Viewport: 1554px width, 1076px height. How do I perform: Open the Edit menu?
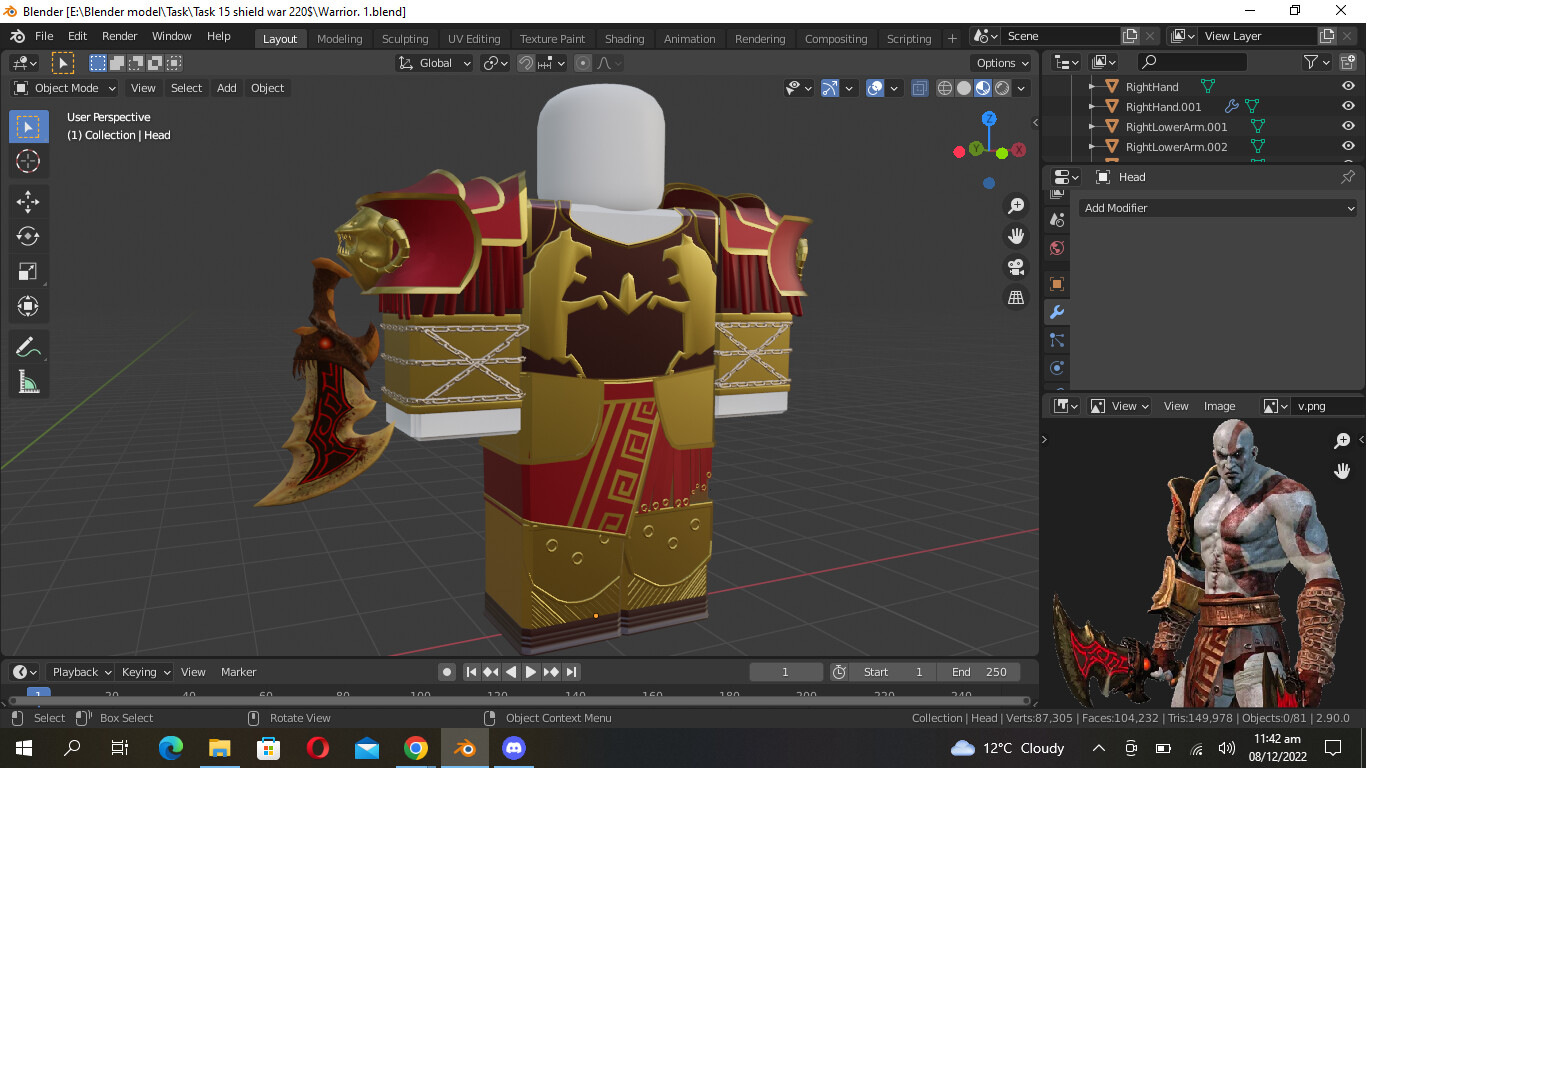pyautogui.click(x=77, y=36)
